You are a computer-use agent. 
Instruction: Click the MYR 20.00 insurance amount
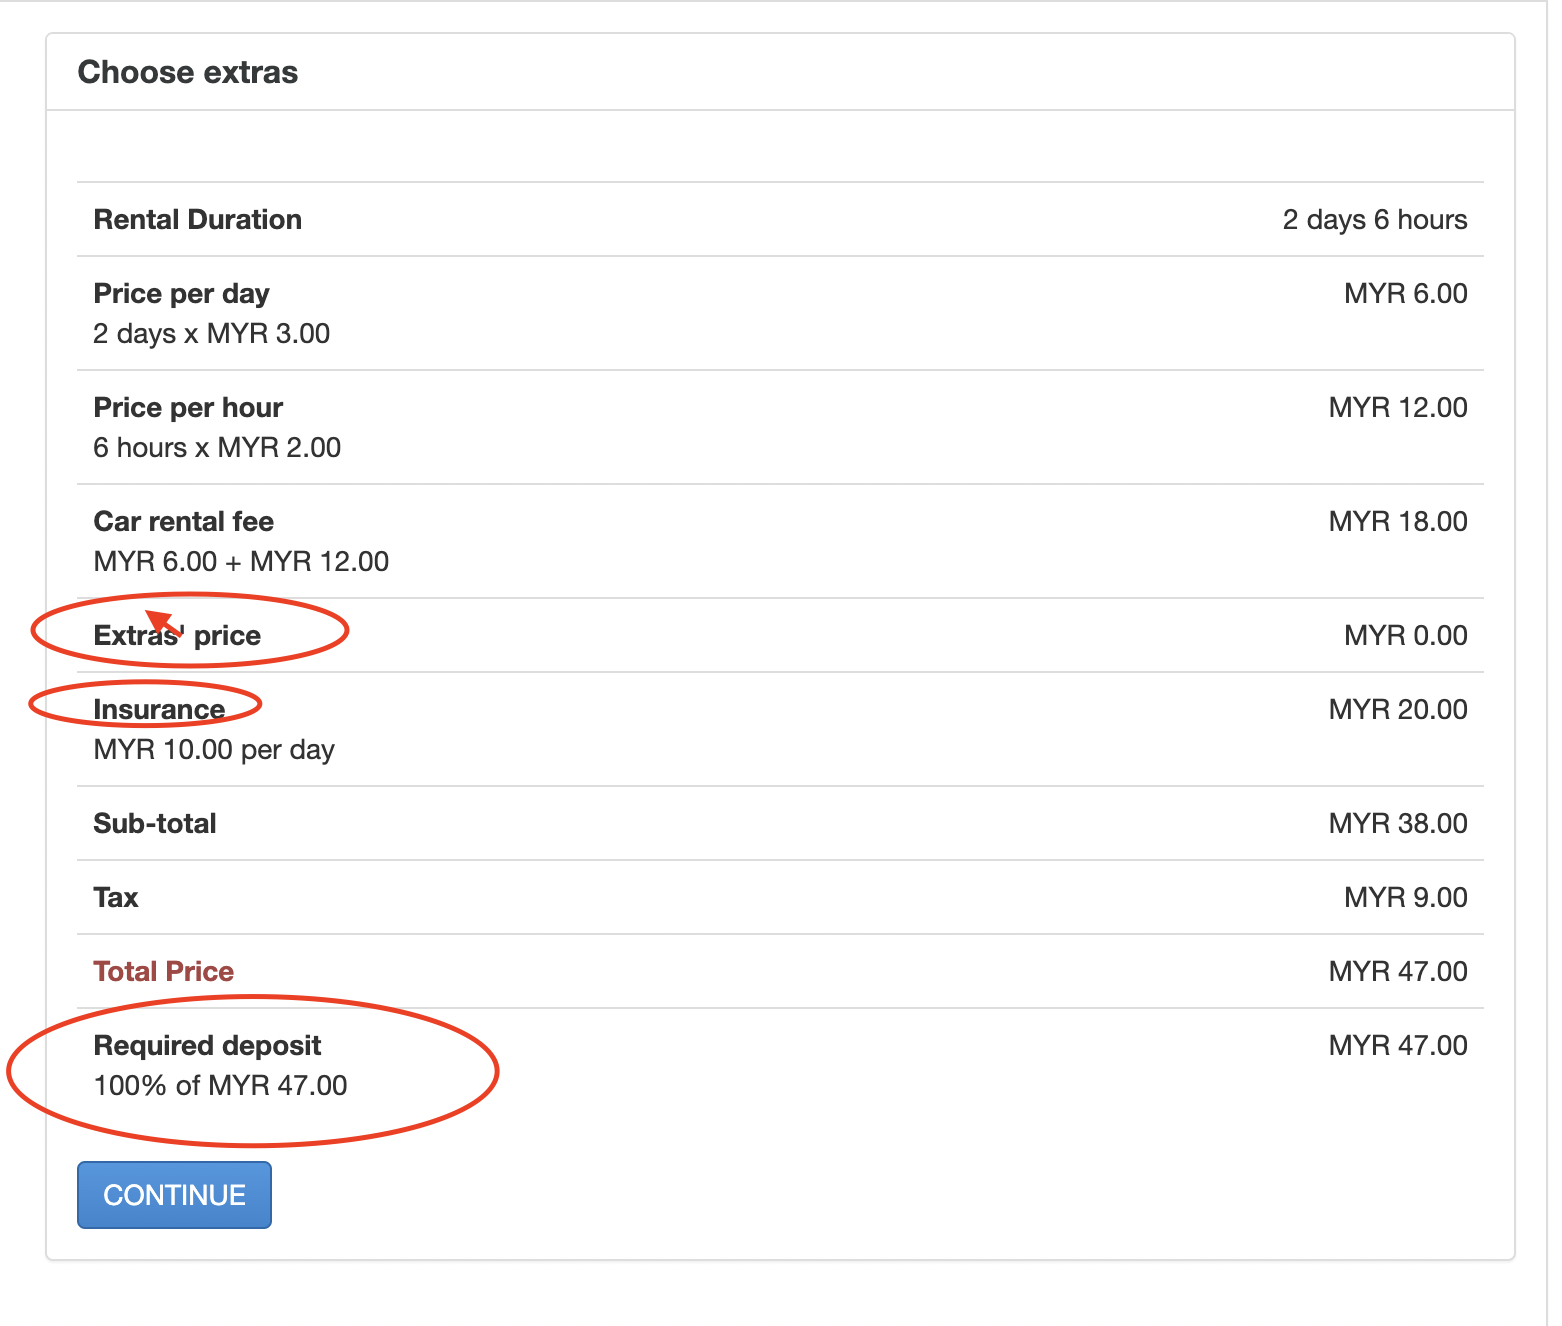[x=1397, y=709]
